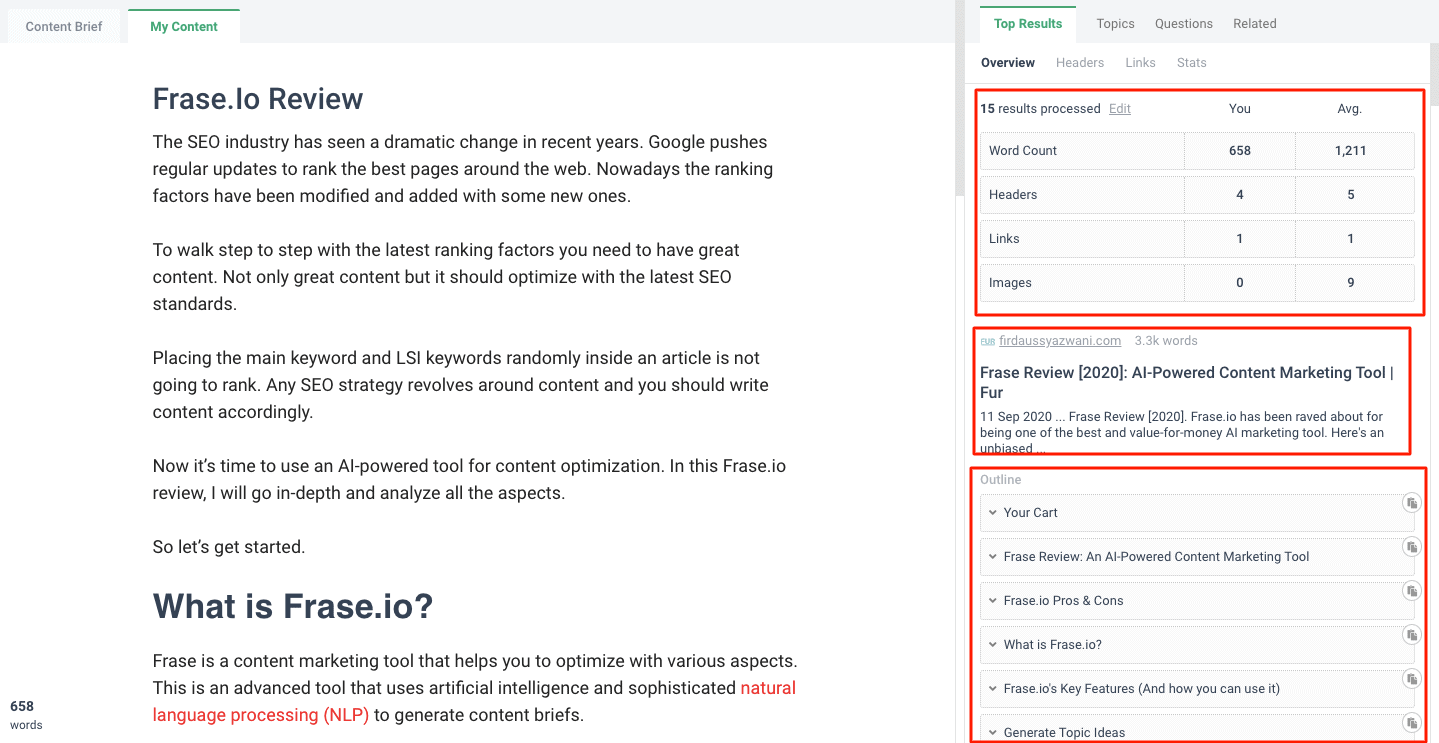Viewport: 1439px width, 743px height.
Task: Click the average images value 9
Action: [x=1351, y=283]
